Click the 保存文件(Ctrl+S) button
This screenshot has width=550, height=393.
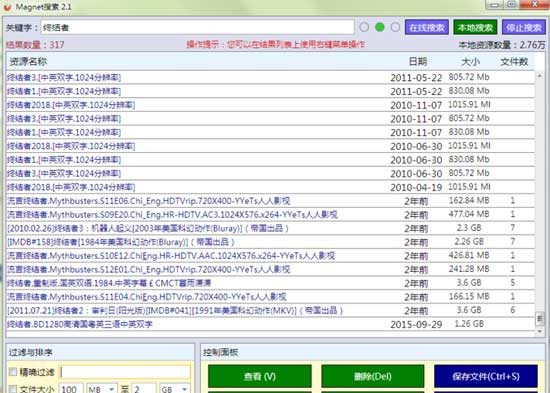pos(486,376)
